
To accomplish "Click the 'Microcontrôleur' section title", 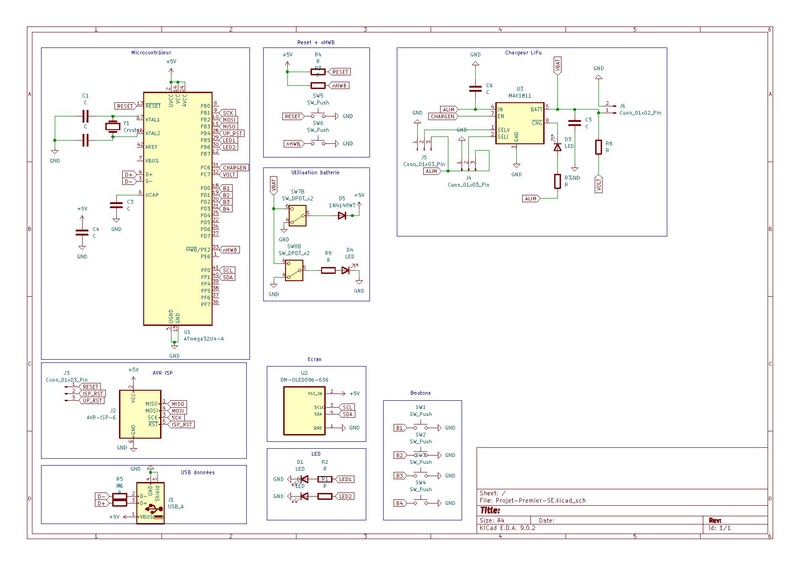I will coord(152,53).
